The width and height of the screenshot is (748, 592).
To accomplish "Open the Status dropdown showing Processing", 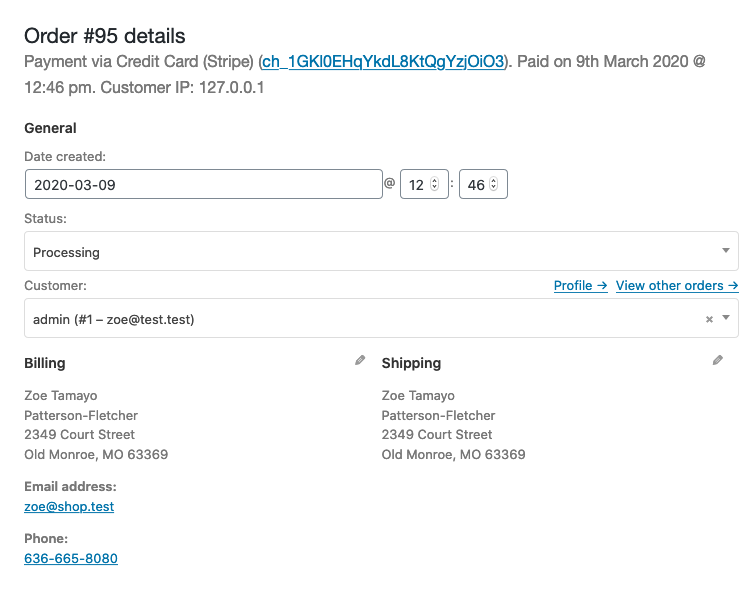I will coord(381,251).
